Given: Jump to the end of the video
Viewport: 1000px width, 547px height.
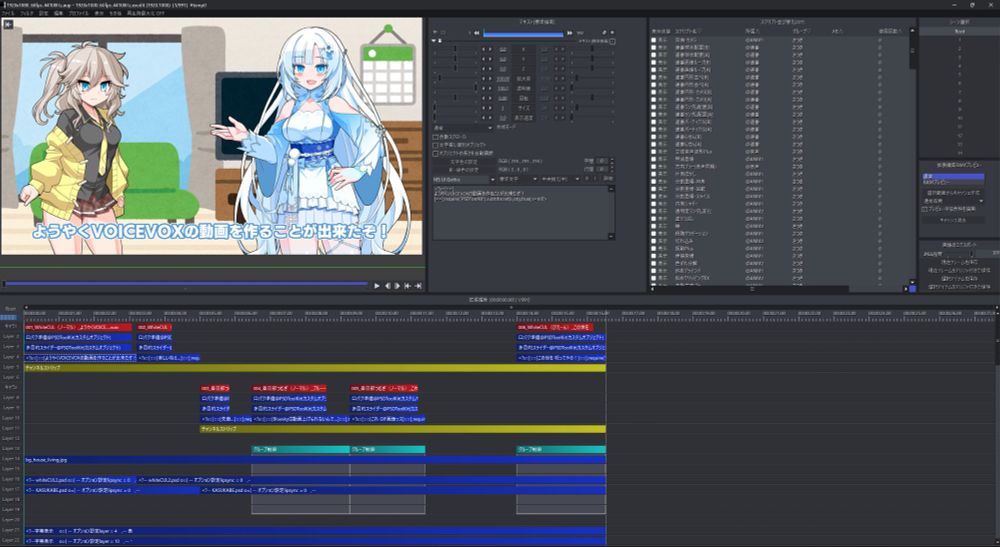Looking at the screenshot, I should (418, 286).
